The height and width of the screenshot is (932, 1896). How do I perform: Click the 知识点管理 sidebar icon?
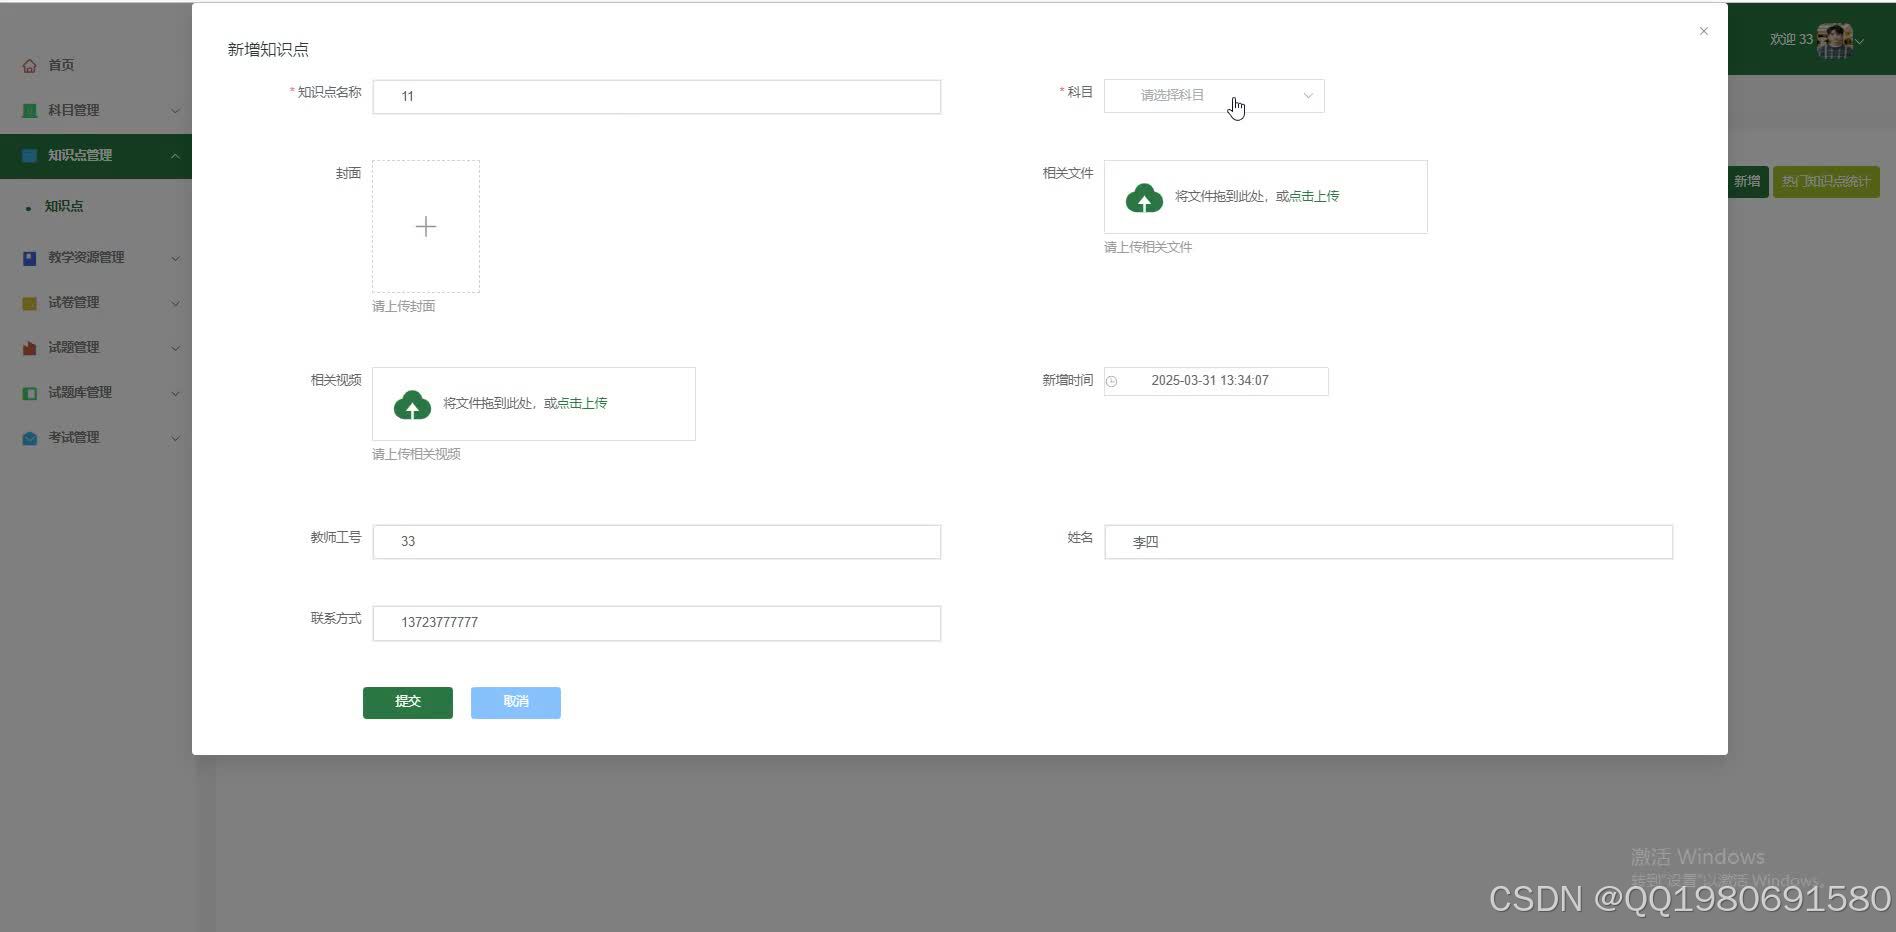tap(29, 156)
